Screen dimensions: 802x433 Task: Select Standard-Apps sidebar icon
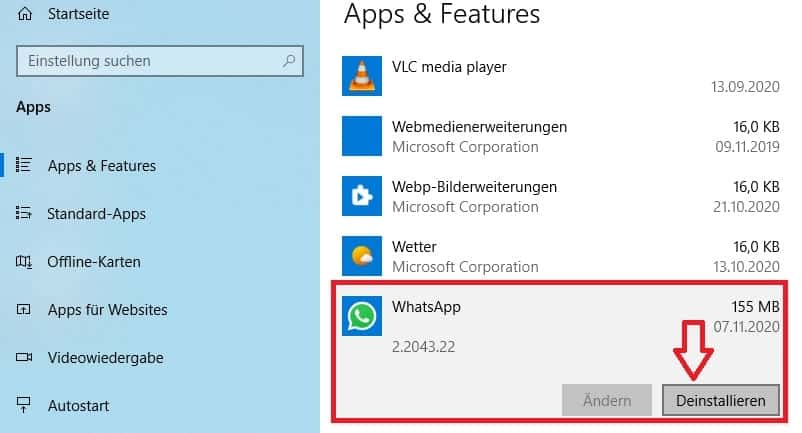tap(24, 213)
